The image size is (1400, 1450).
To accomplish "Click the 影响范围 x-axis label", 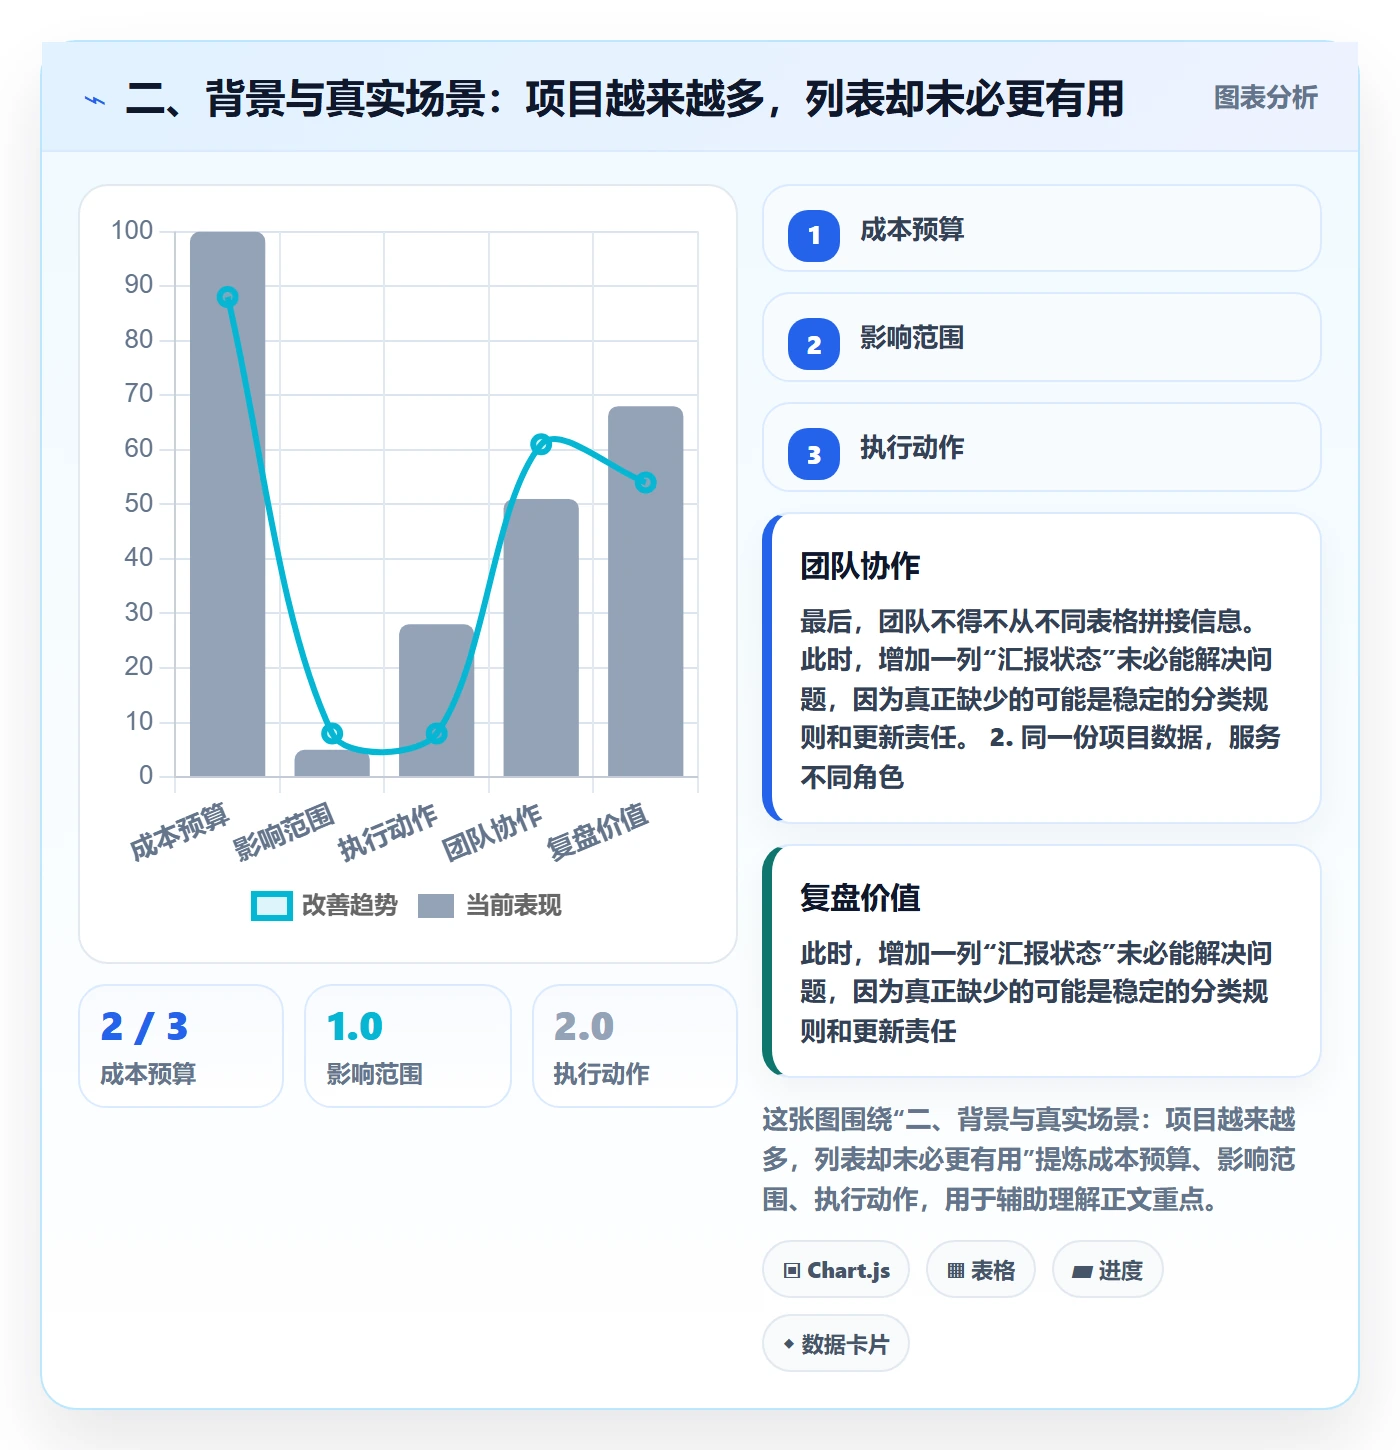I will point(284,831).
